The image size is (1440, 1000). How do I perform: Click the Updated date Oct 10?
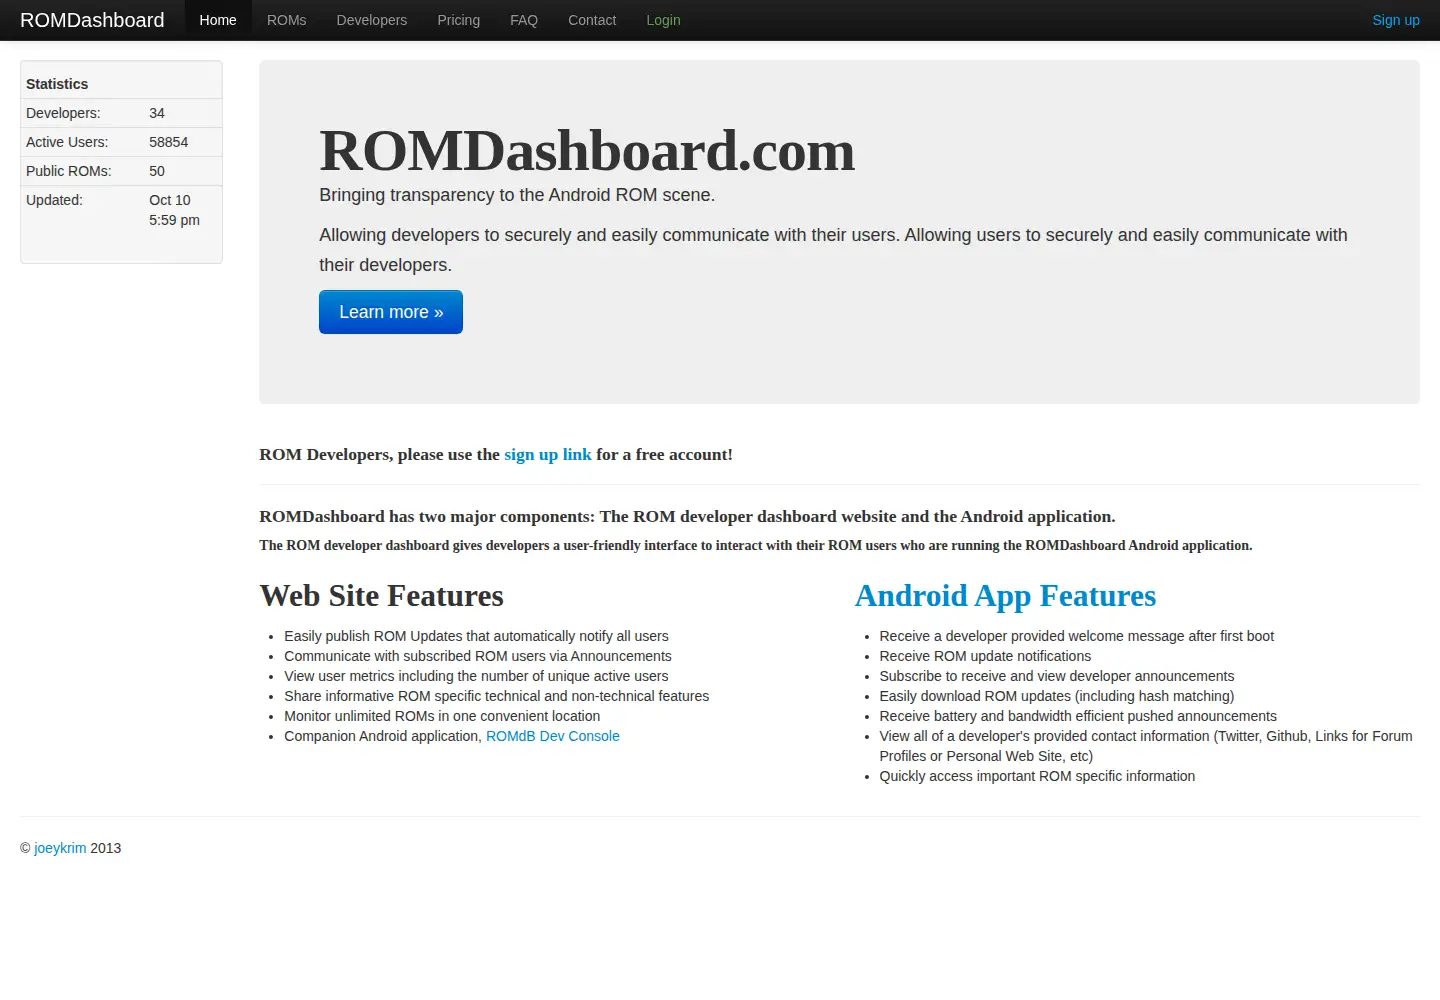tap(170, 200)
